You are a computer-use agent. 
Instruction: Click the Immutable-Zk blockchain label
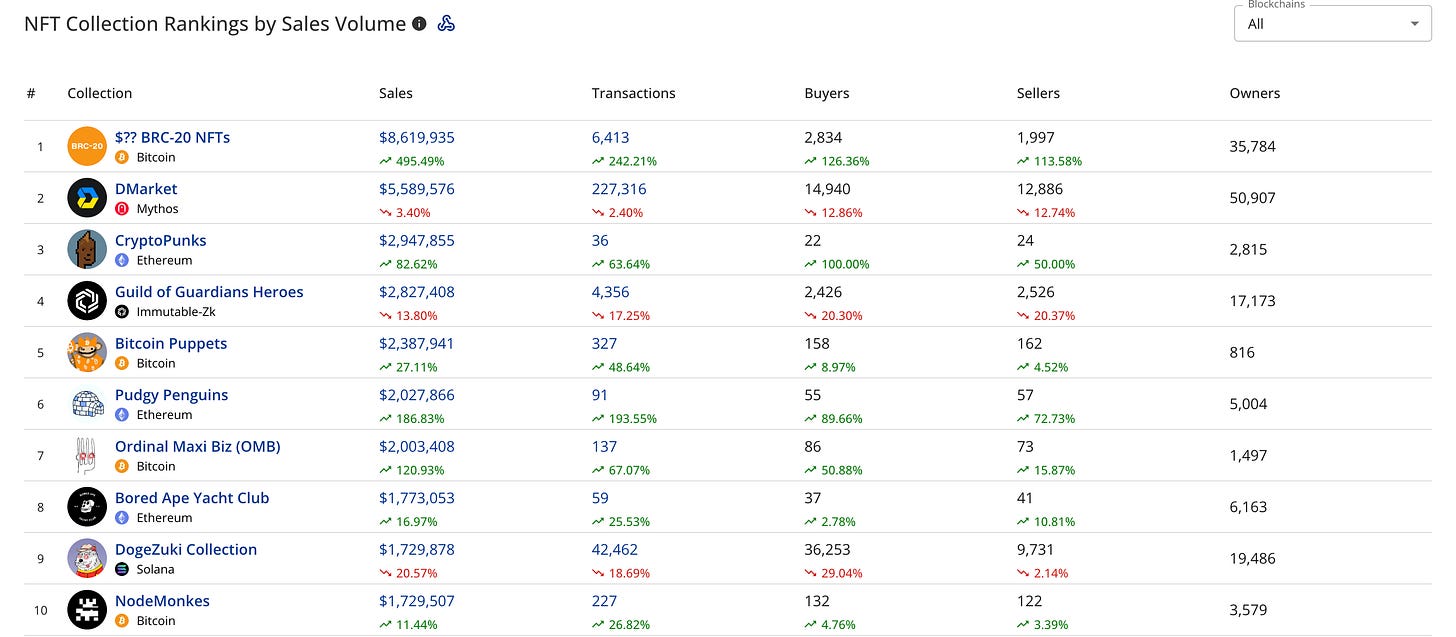pyautogui.click(x=176, y=312)
